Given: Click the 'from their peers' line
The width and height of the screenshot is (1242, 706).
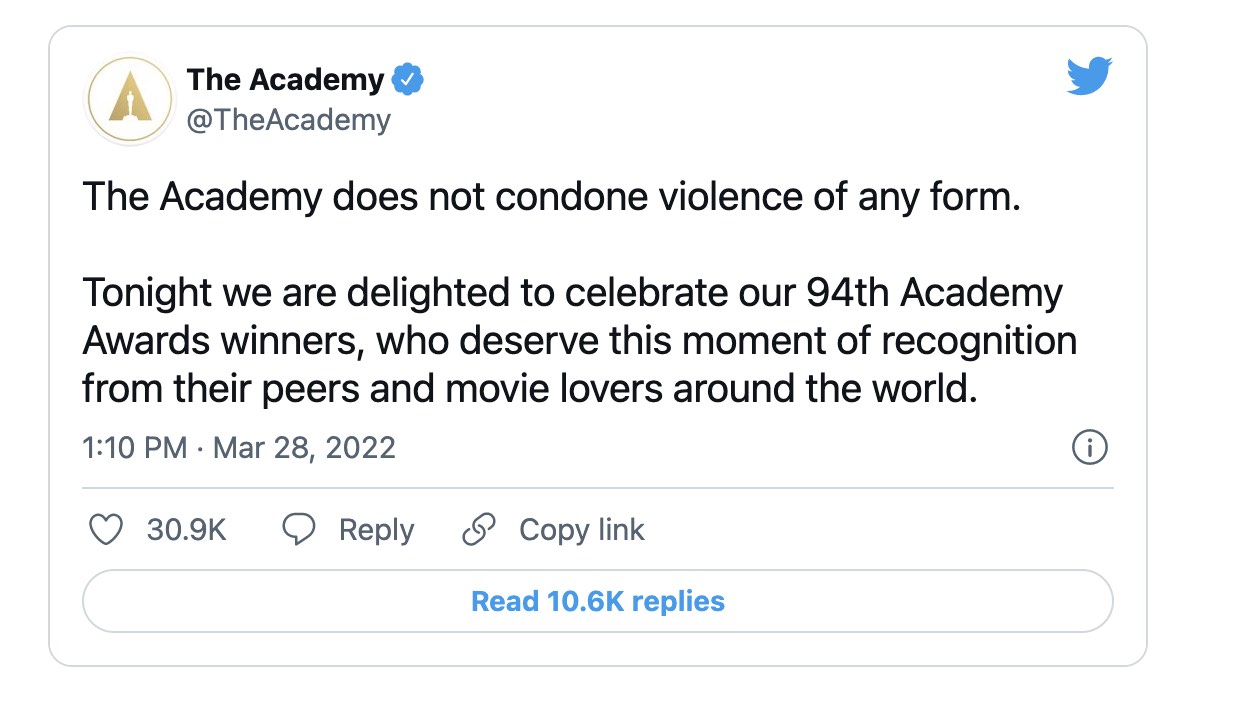Looking at the screenshot, I should [528, 388].
